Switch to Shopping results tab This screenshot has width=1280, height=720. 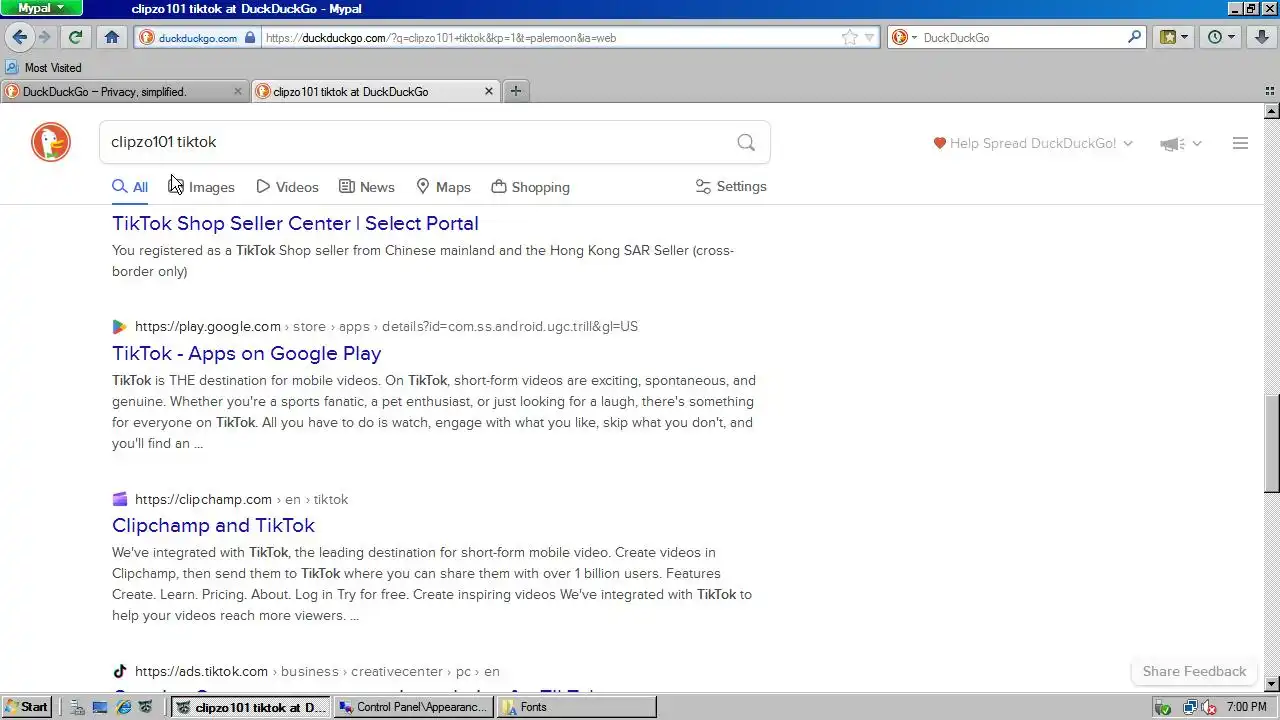point(530,187)
